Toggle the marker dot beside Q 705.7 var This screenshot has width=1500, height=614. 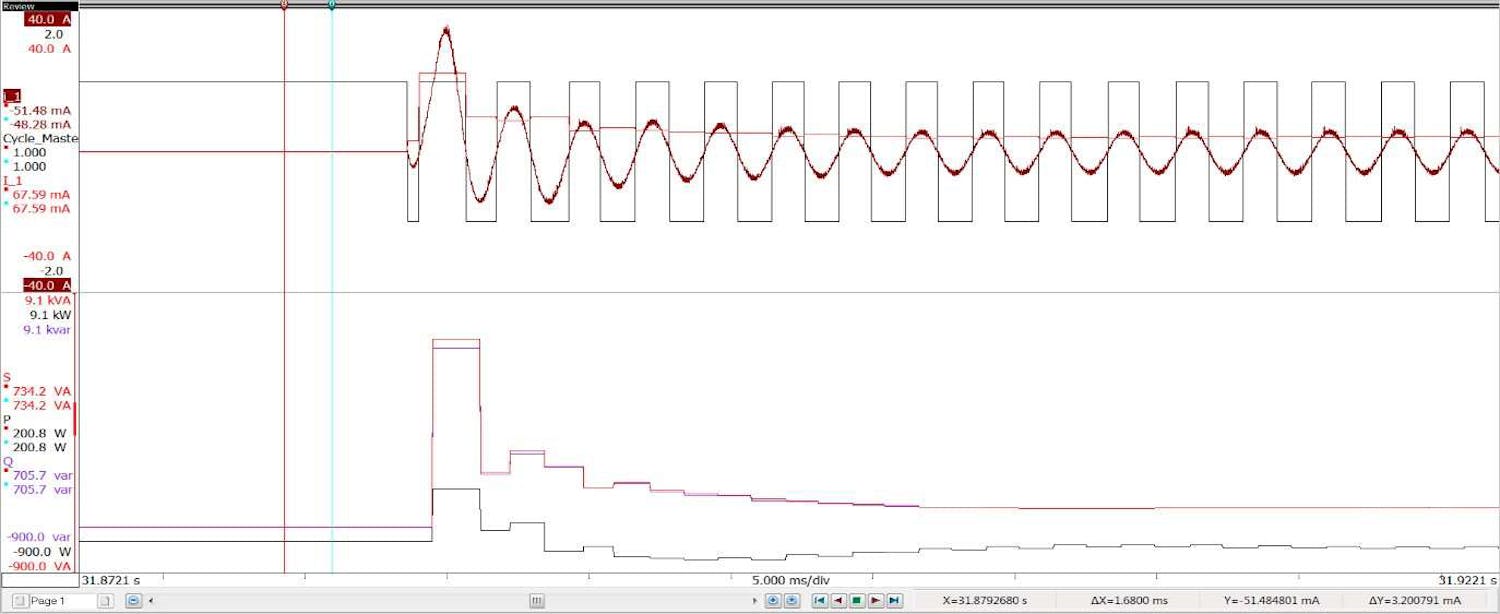[7, 468]
